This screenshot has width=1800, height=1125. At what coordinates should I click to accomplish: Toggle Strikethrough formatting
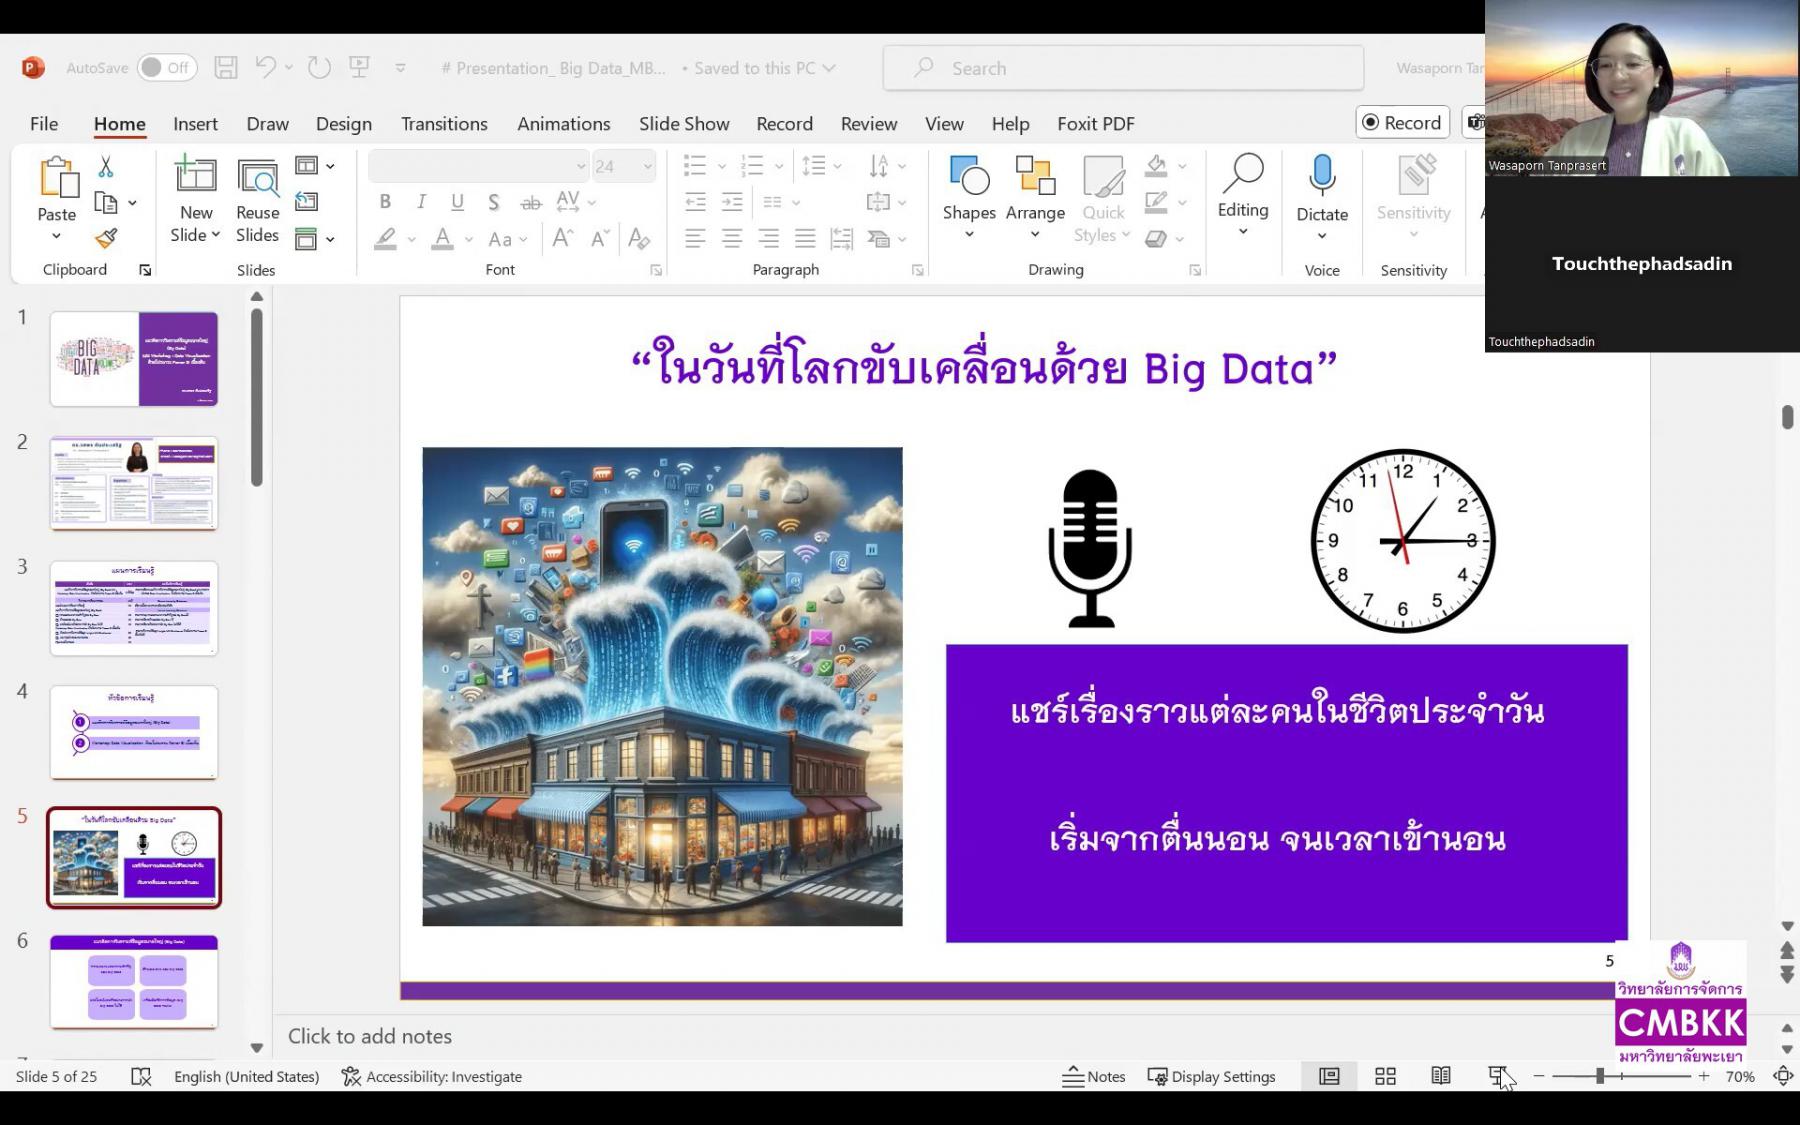[x=530, y=202]
